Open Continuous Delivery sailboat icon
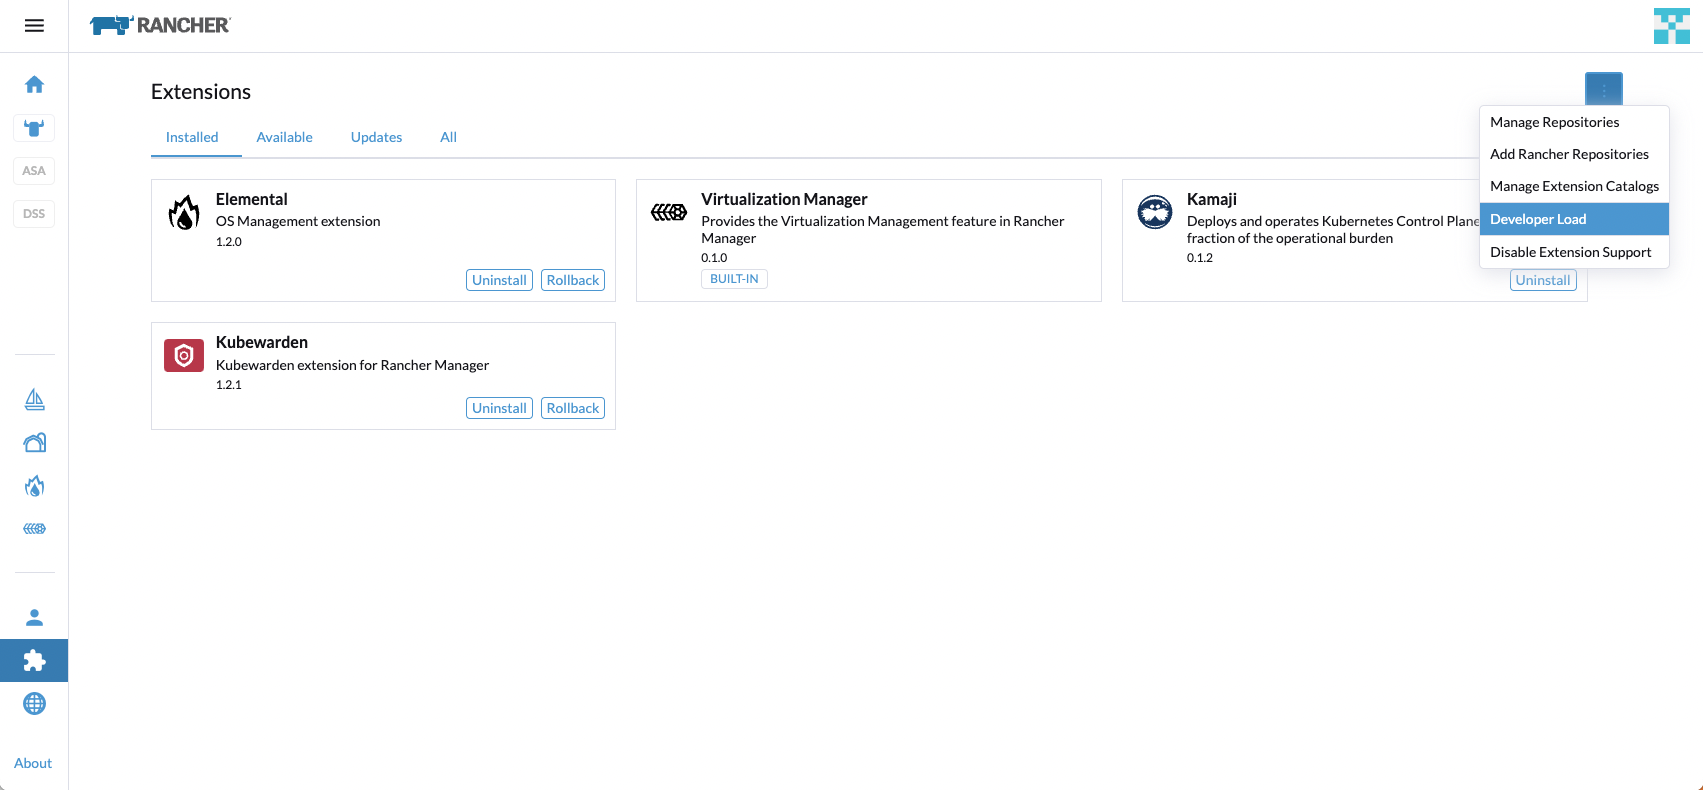 point(34,400)
